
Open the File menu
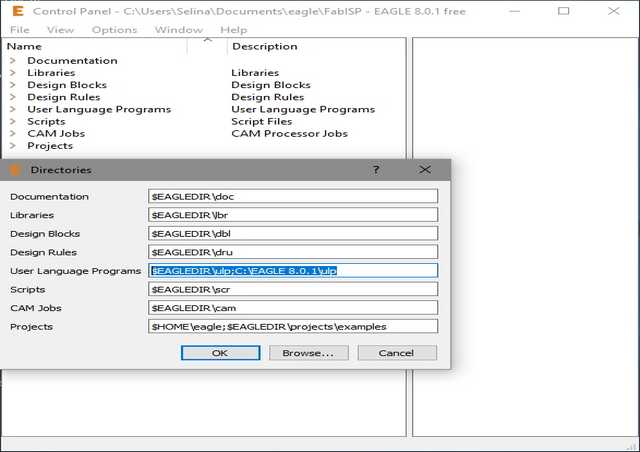20,30
